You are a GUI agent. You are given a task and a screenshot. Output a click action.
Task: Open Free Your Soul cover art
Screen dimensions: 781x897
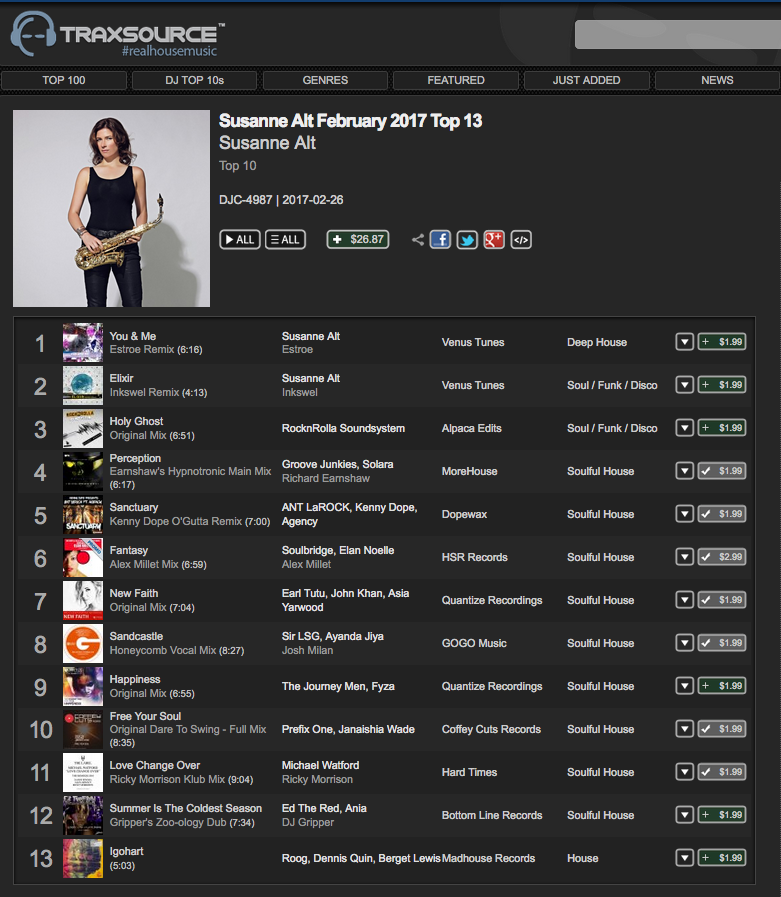coord(83,729)
